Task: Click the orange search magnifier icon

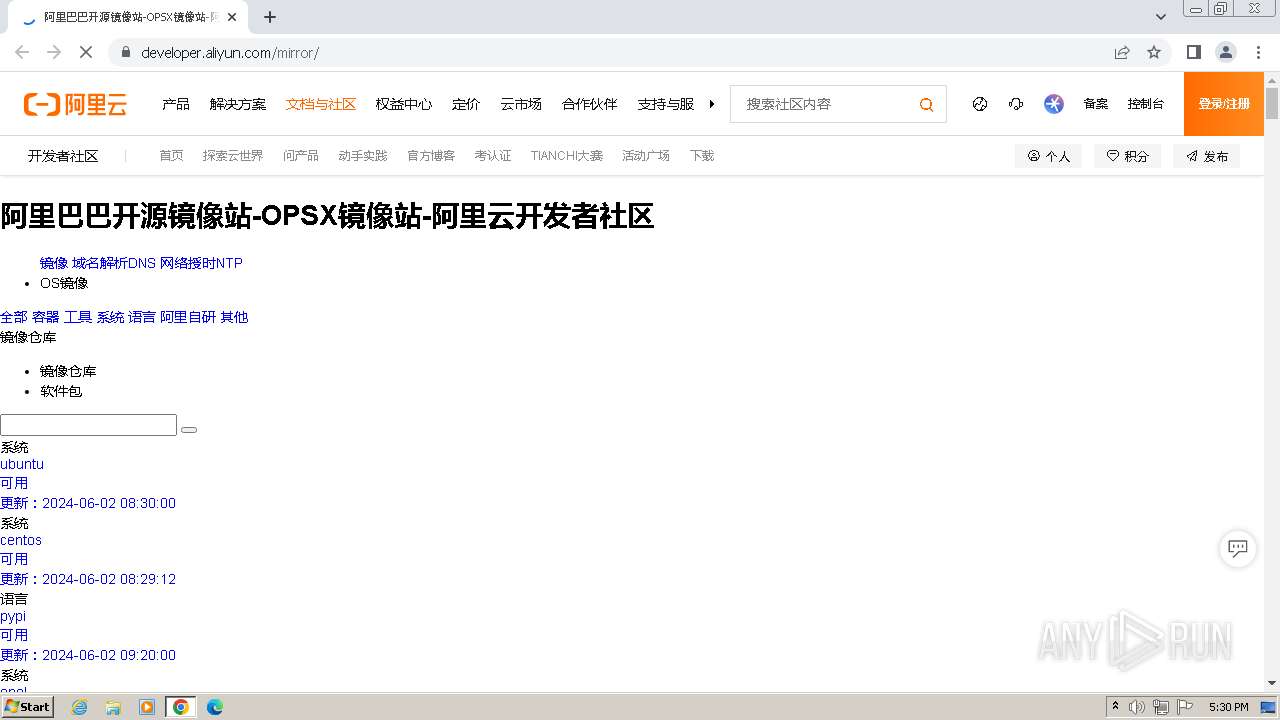Action: click(x=926, y=104)
